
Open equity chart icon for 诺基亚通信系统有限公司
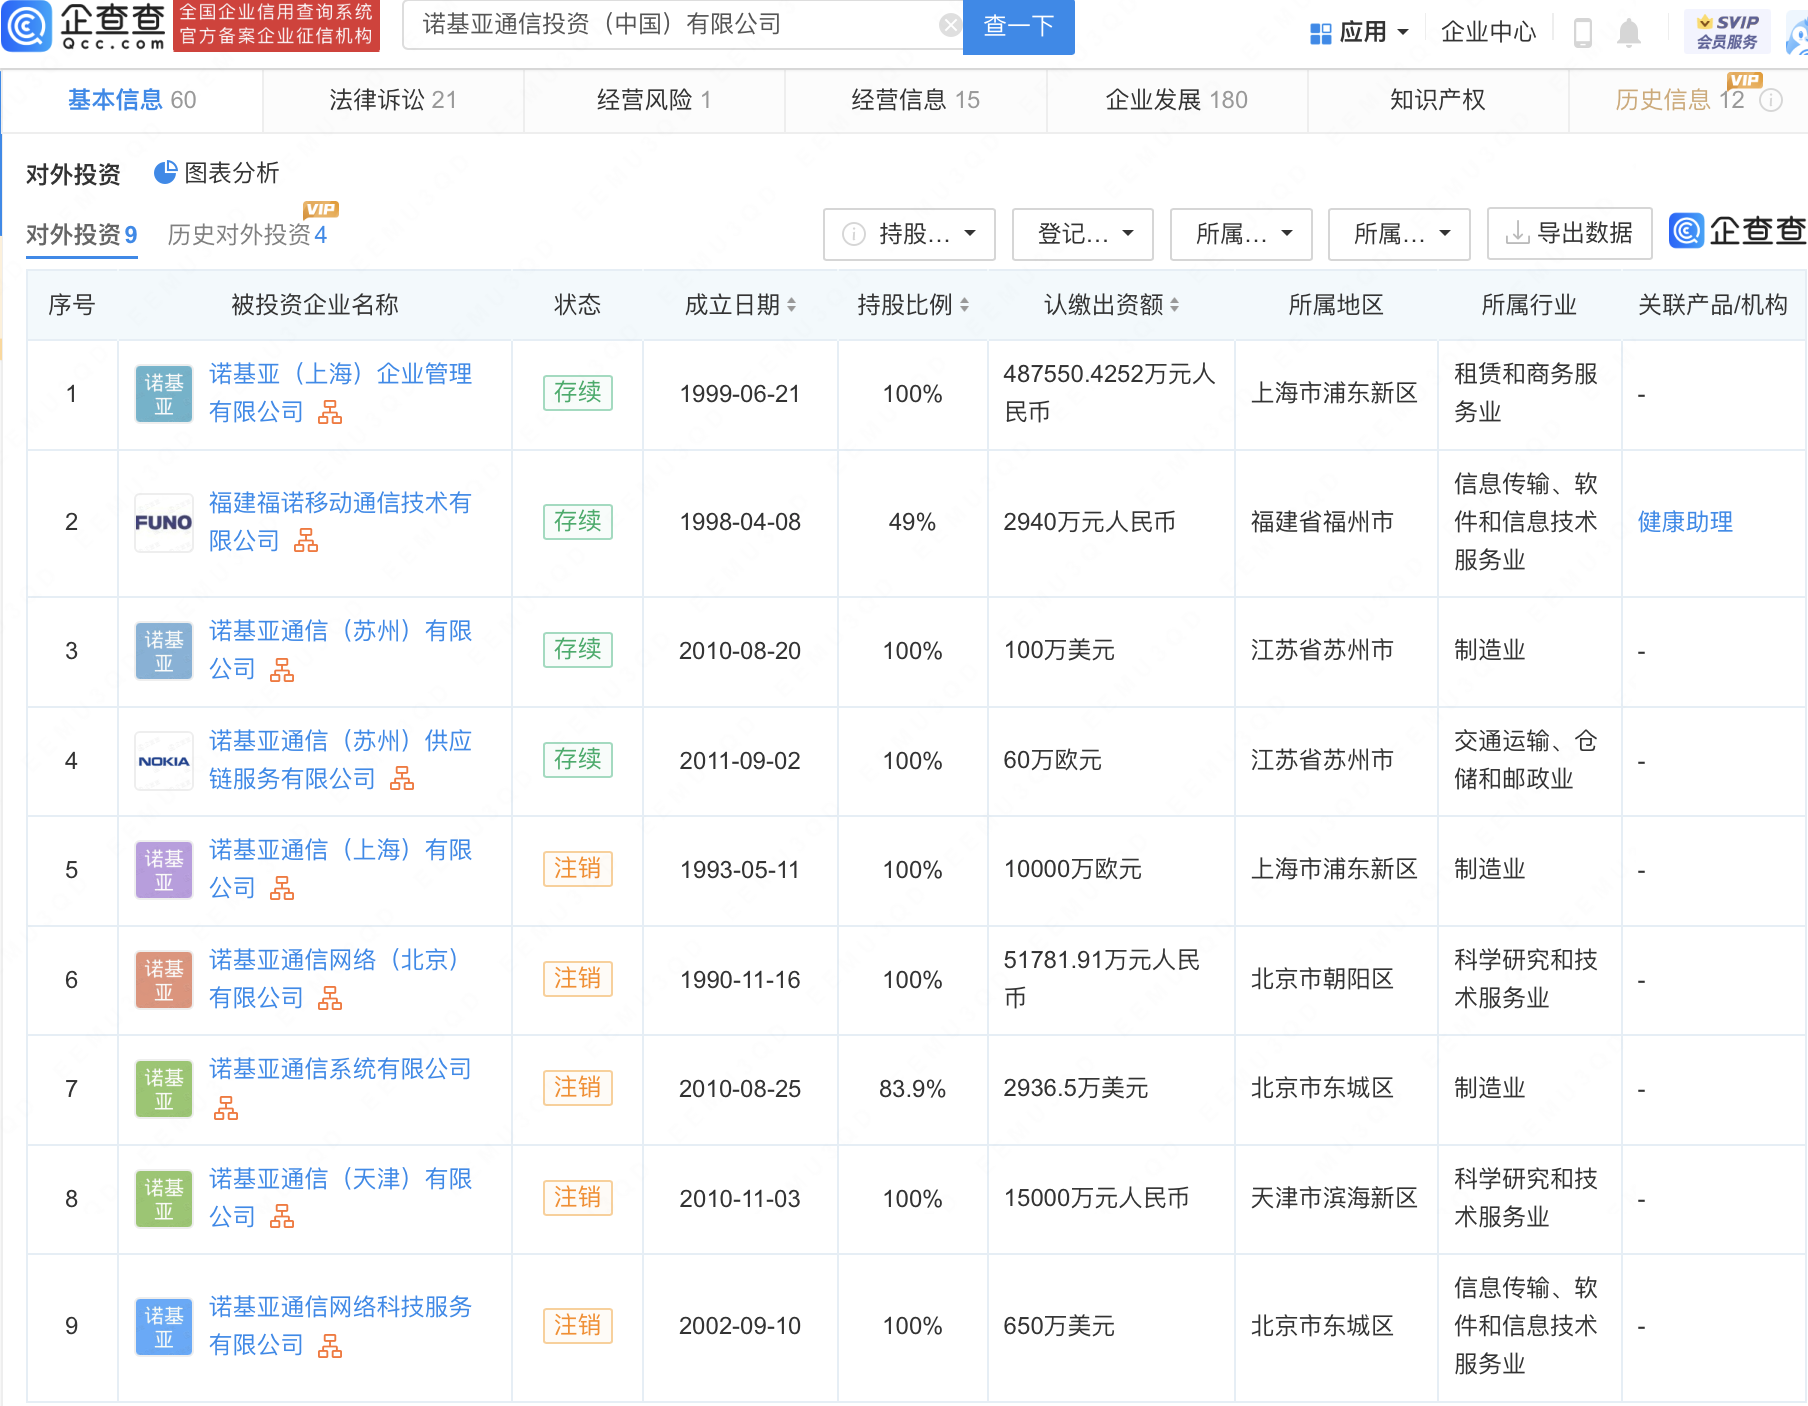tap(226, 1108)
